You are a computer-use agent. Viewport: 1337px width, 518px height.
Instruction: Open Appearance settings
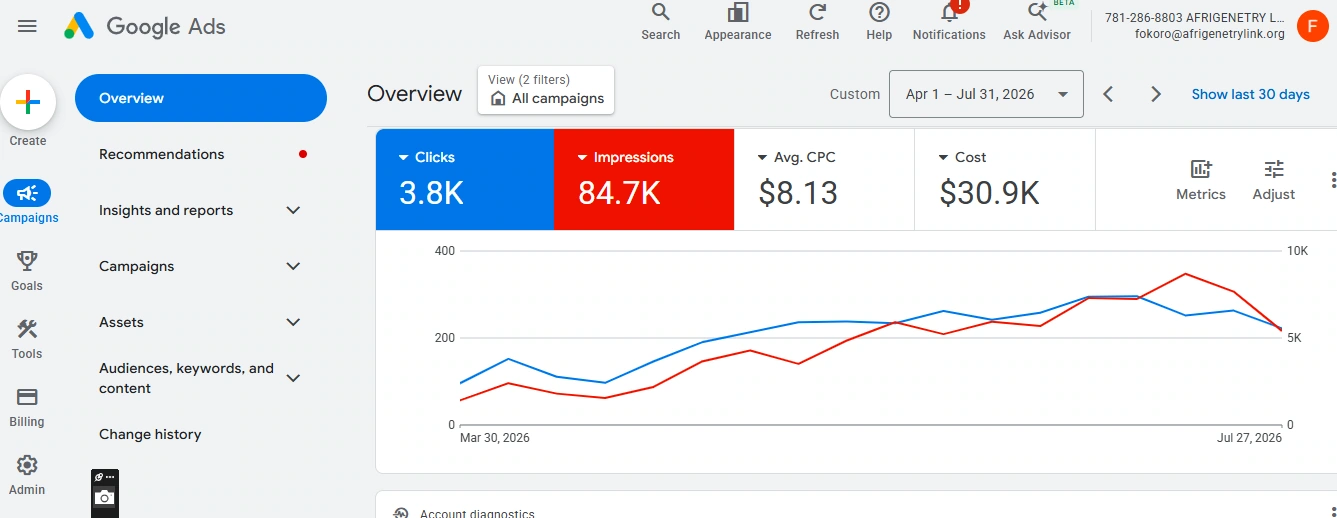pyautogui.click(x=738, y=22)
